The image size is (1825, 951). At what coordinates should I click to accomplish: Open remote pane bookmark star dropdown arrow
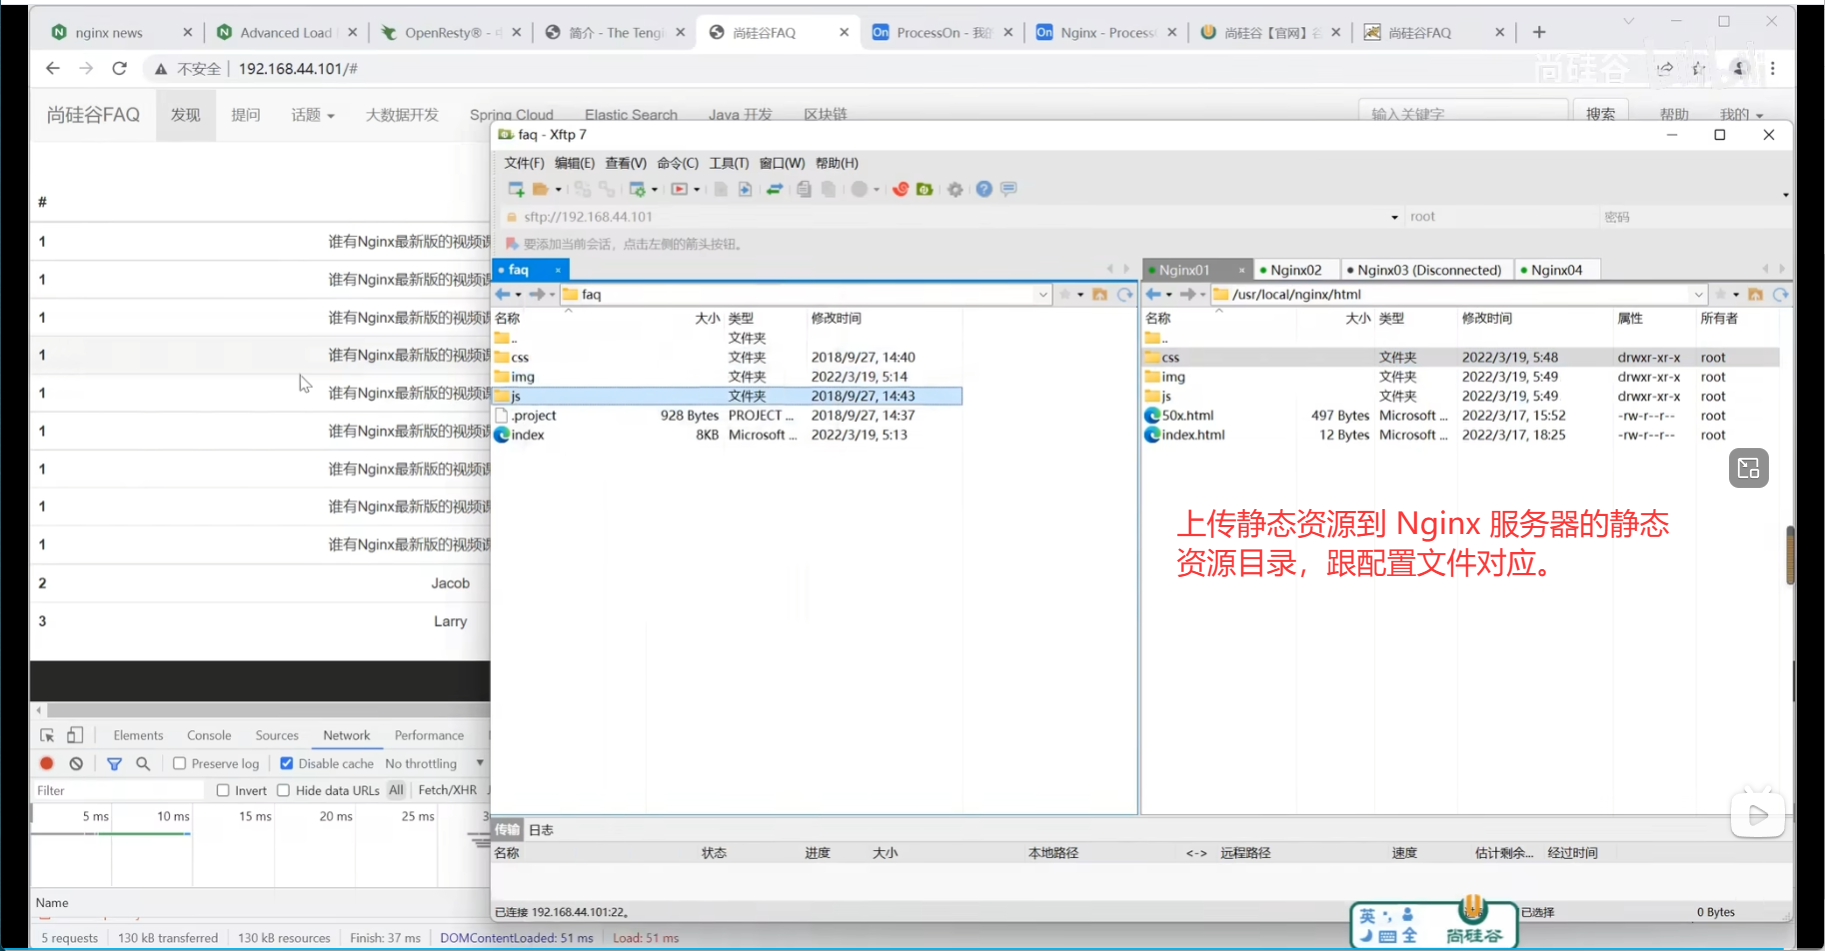point(1736,294)
